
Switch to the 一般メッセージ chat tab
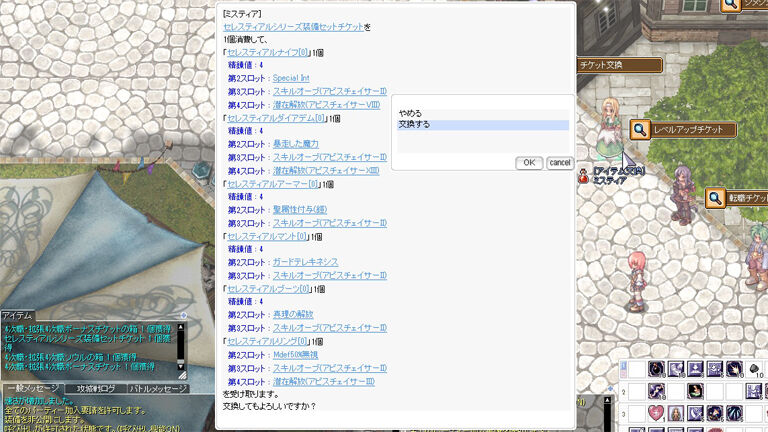33,388
